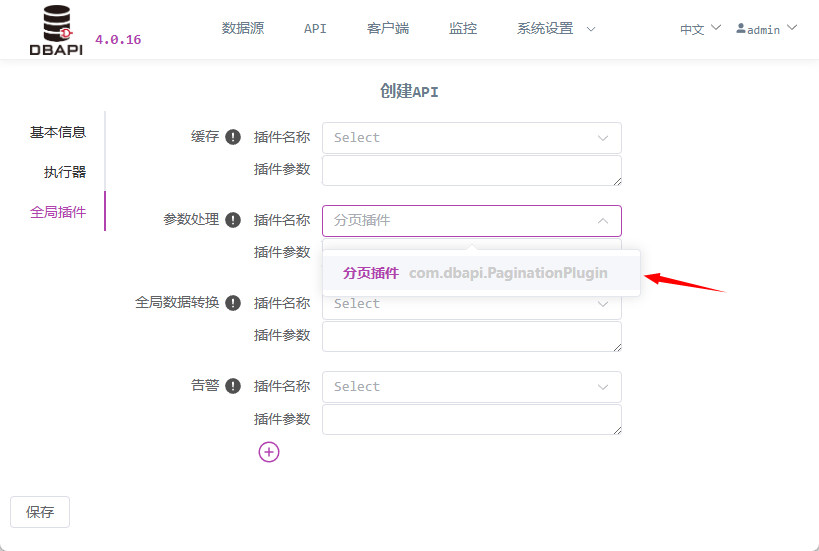Open the cache info tooltip icon
Screen dimensions: 819x551
(x=233, y=137)
